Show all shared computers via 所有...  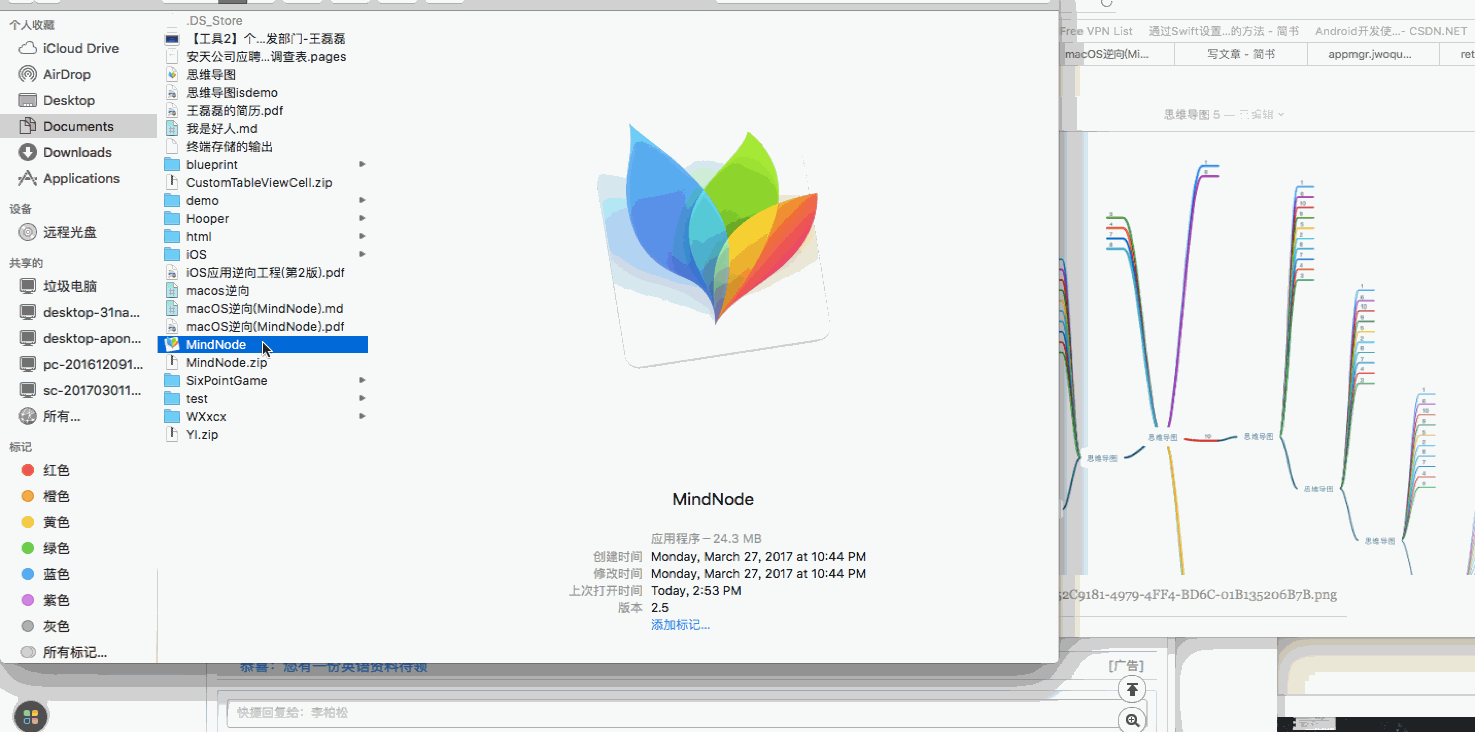click(61, 416)
